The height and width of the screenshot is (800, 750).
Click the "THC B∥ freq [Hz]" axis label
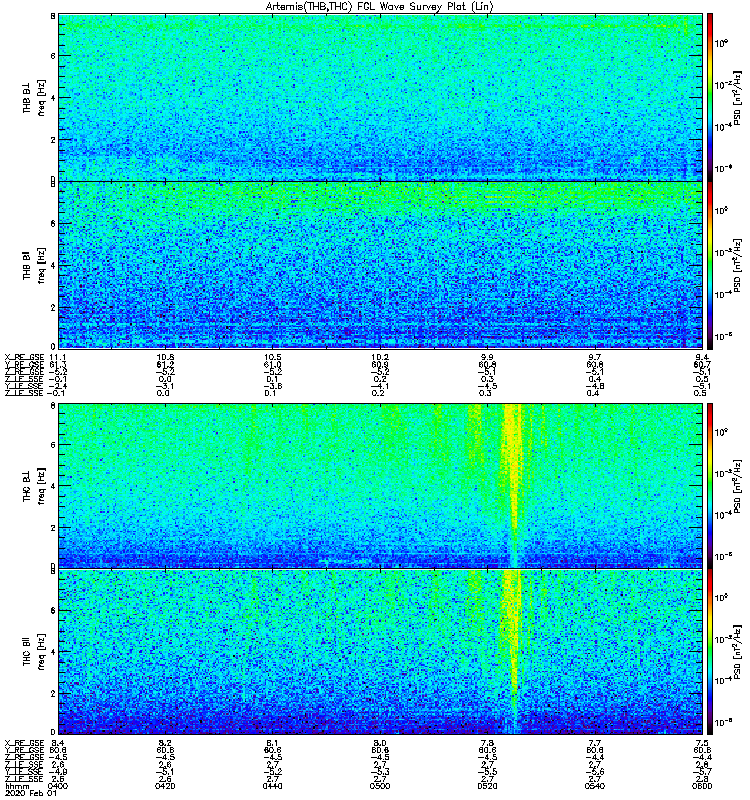(34, 652)
